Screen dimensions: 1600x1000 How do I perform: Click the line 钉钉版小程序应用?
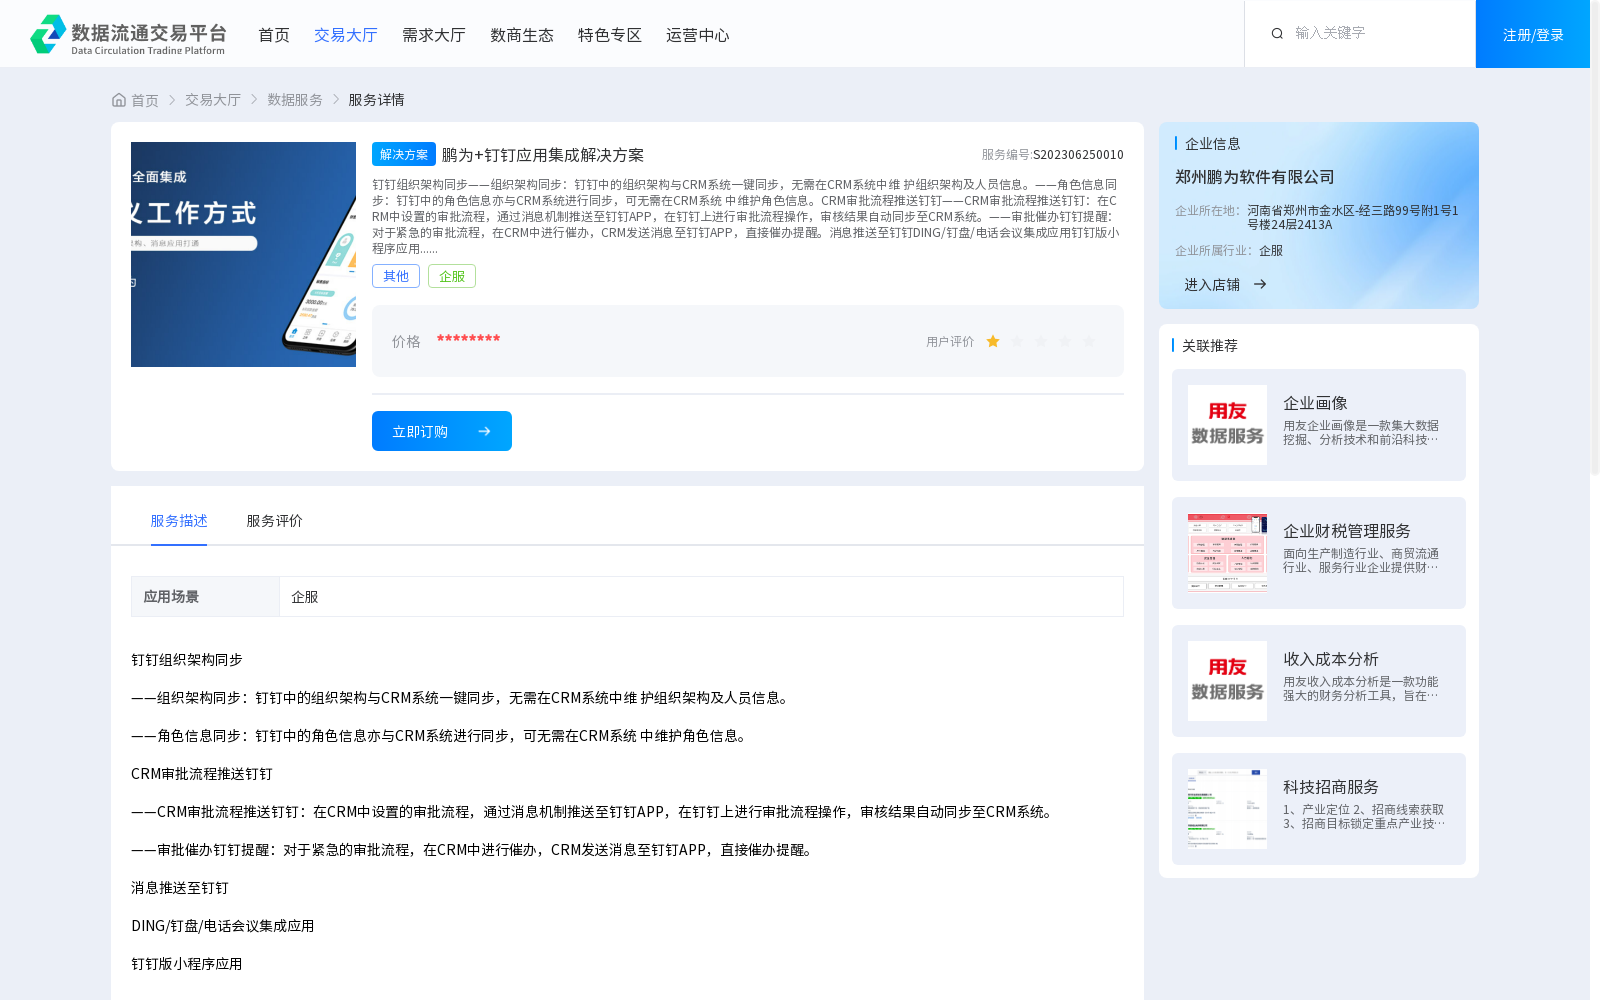(x=187, y=964)
